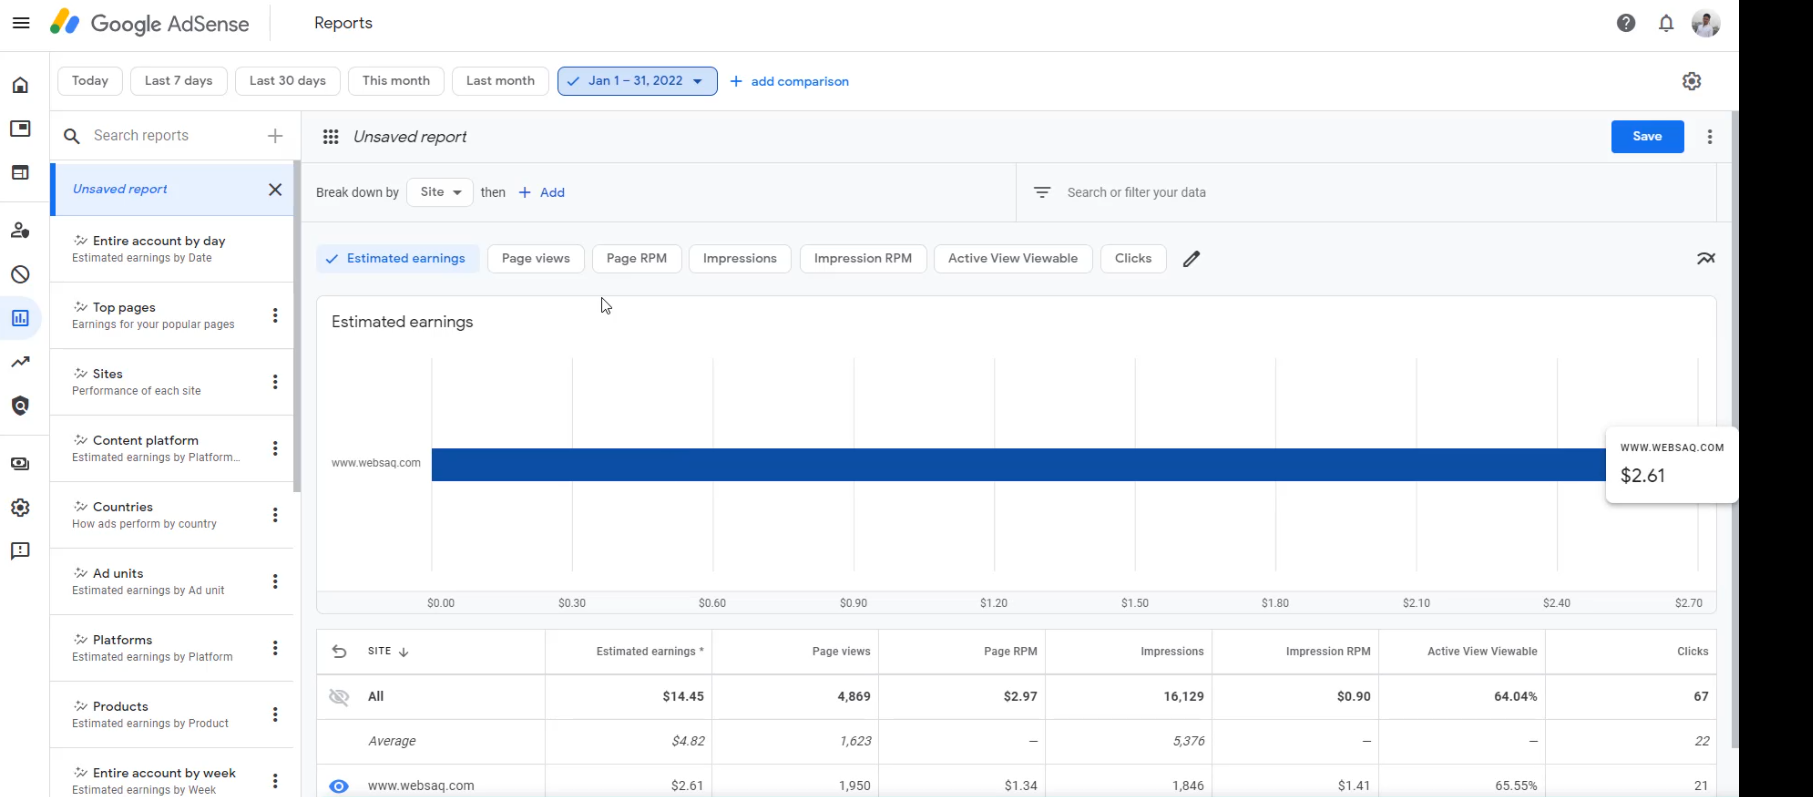Open options menu for Countries report
Viewport: 1813px width, 797px height.
pos(275,515)
